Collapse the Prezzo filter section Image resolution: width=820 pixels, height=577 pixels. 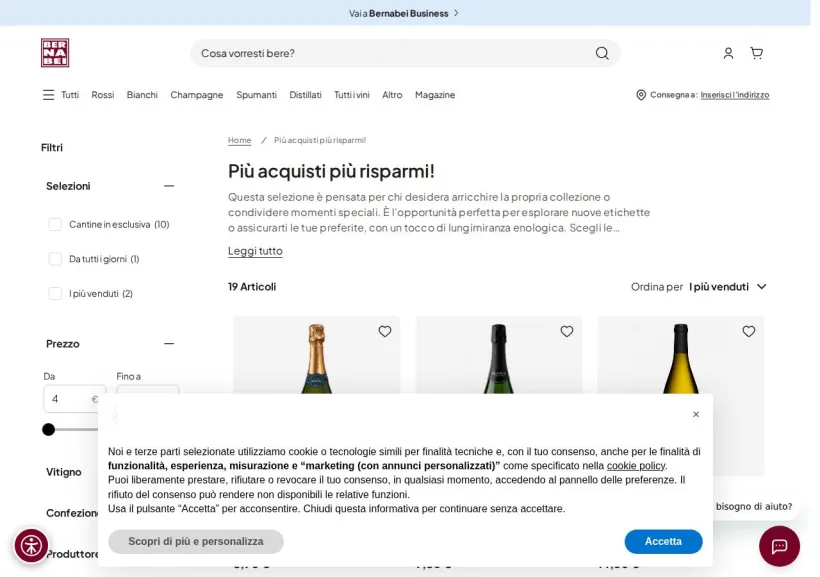pos(168,344)
